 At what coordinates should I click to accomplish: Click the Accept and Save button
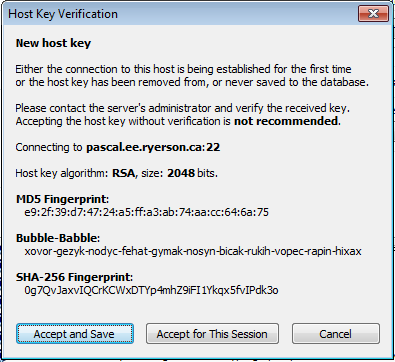click(x=75, y=334)
